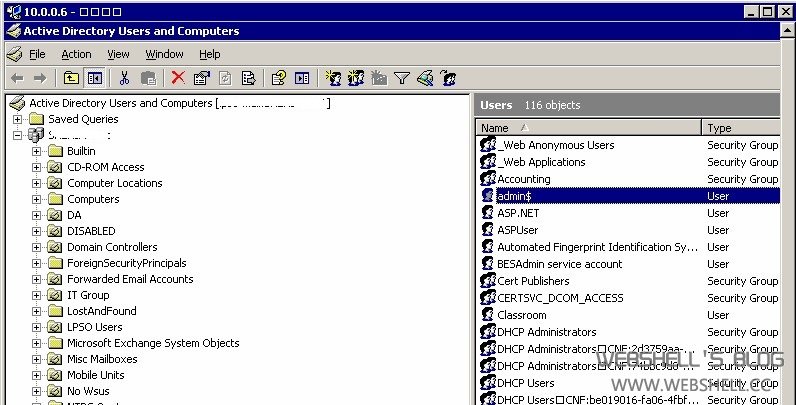796x405 pixels.
Task: Select the ForeignSecurityPrincipals folder
Action: [126, 263]
